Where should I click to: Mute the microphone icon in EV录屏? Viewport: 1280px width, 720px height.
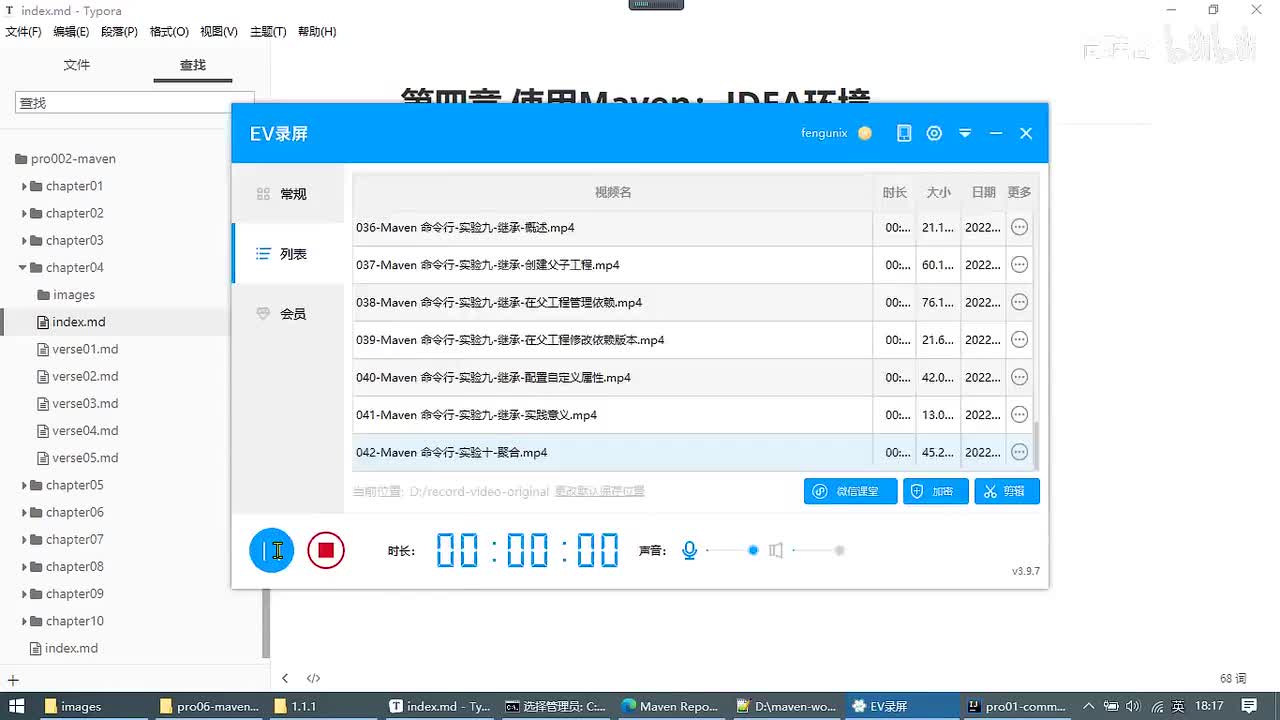pyautogui.click(x=689, y=550)
